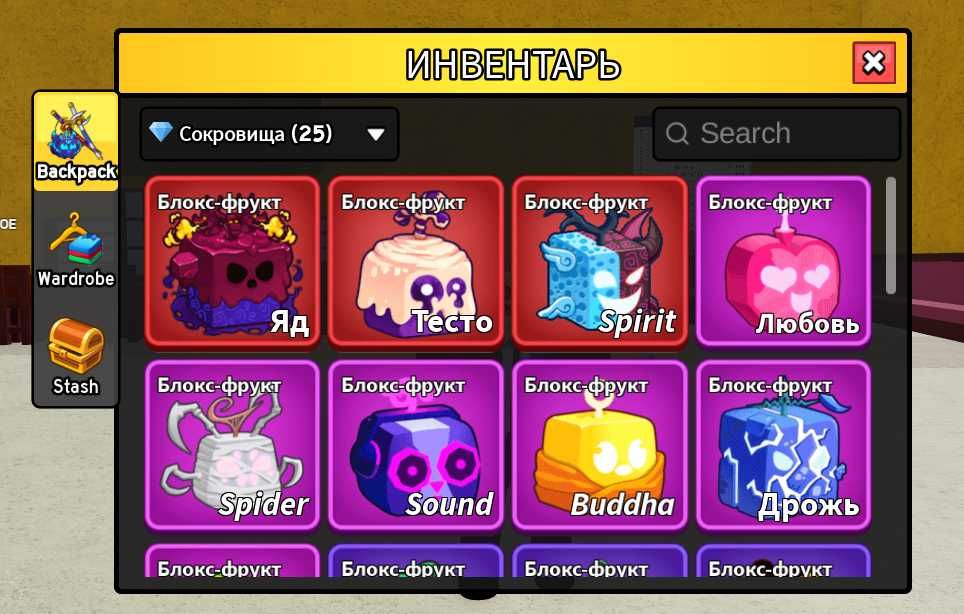Select the Яд blox fruit item
This screenshot has width=964, height=614.
pyautogui.click(x=232, y=262)
